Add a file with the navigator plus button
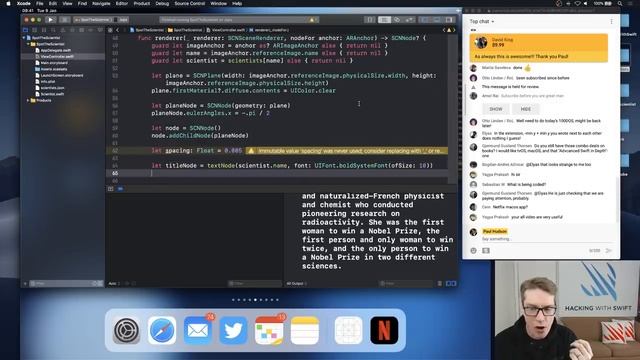640x360 pixels. [25, 283]
